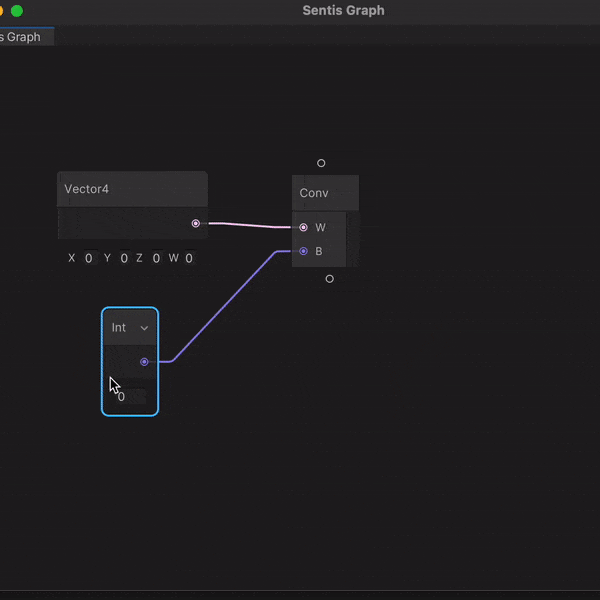
Task: Click the Vector4 node output port
Action: tap(196, 223)
